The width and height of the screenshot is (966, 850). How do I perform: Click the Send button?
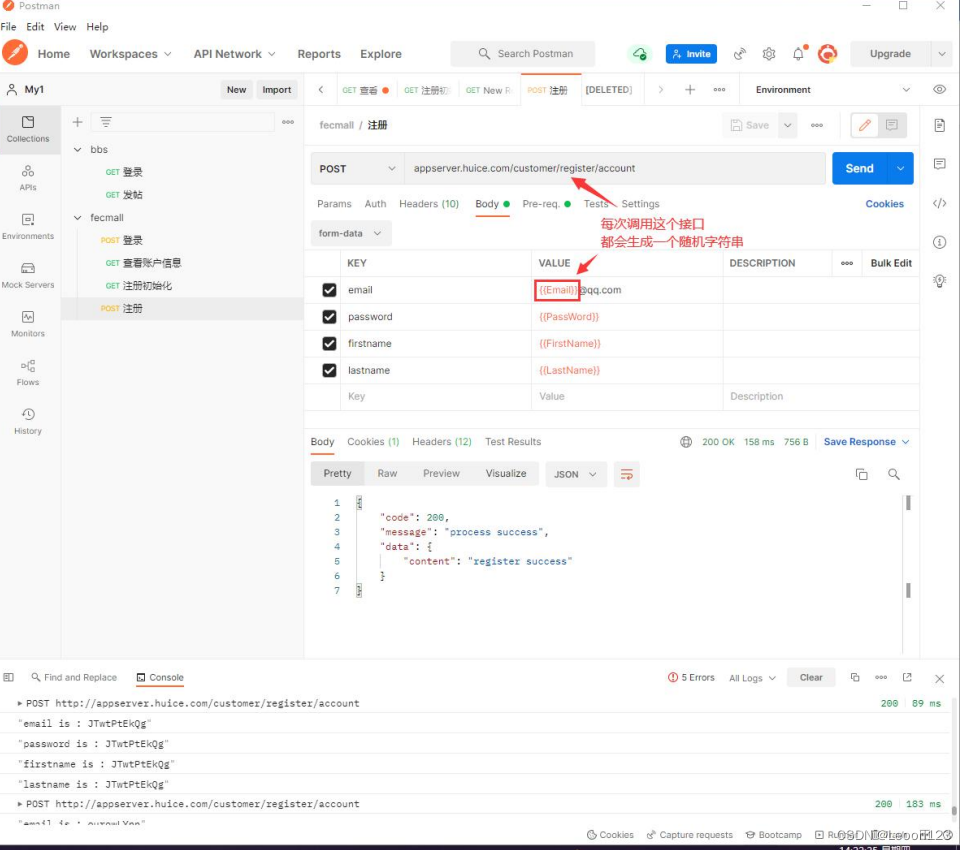point(859,168)
